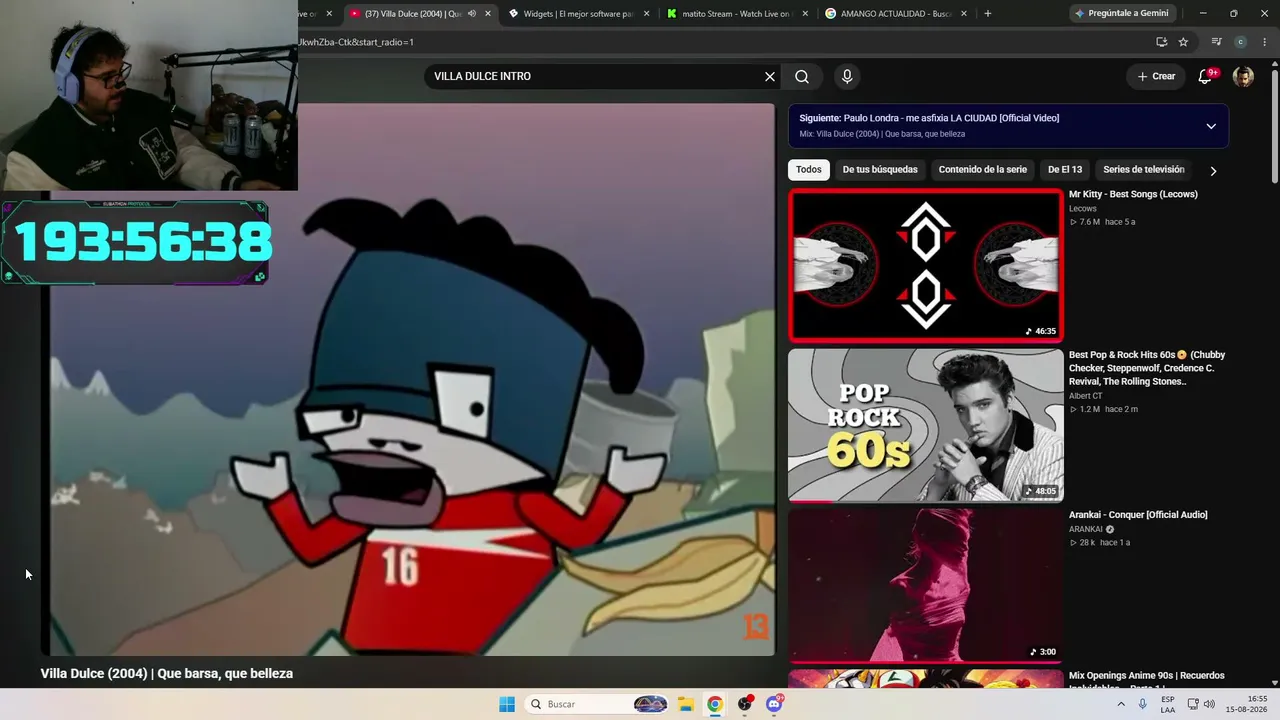Open the ARANKAI channel link
Screen dimensions: 1280x720
click(1086, 529)
